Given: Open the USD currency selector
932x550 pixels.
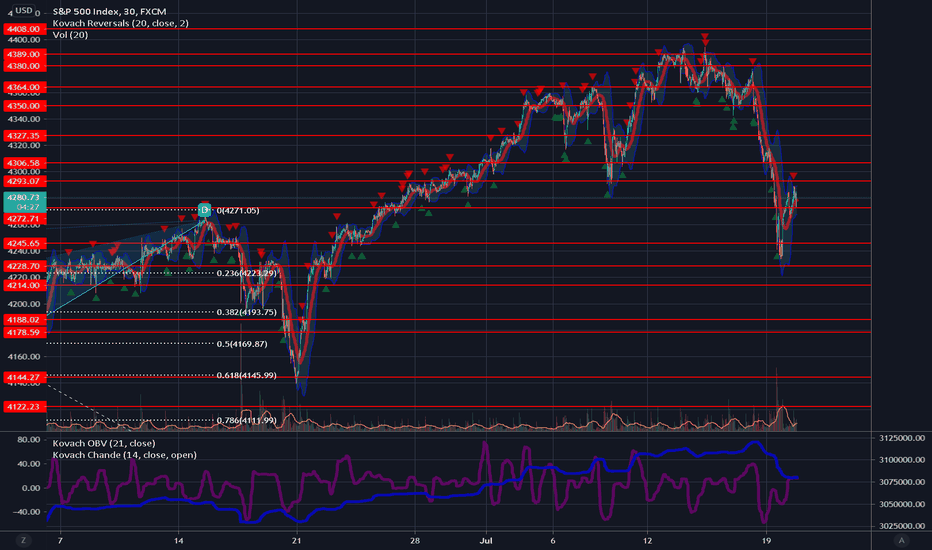Looking at the screenshot, I should pyautogui.click(x=24, y=11).
